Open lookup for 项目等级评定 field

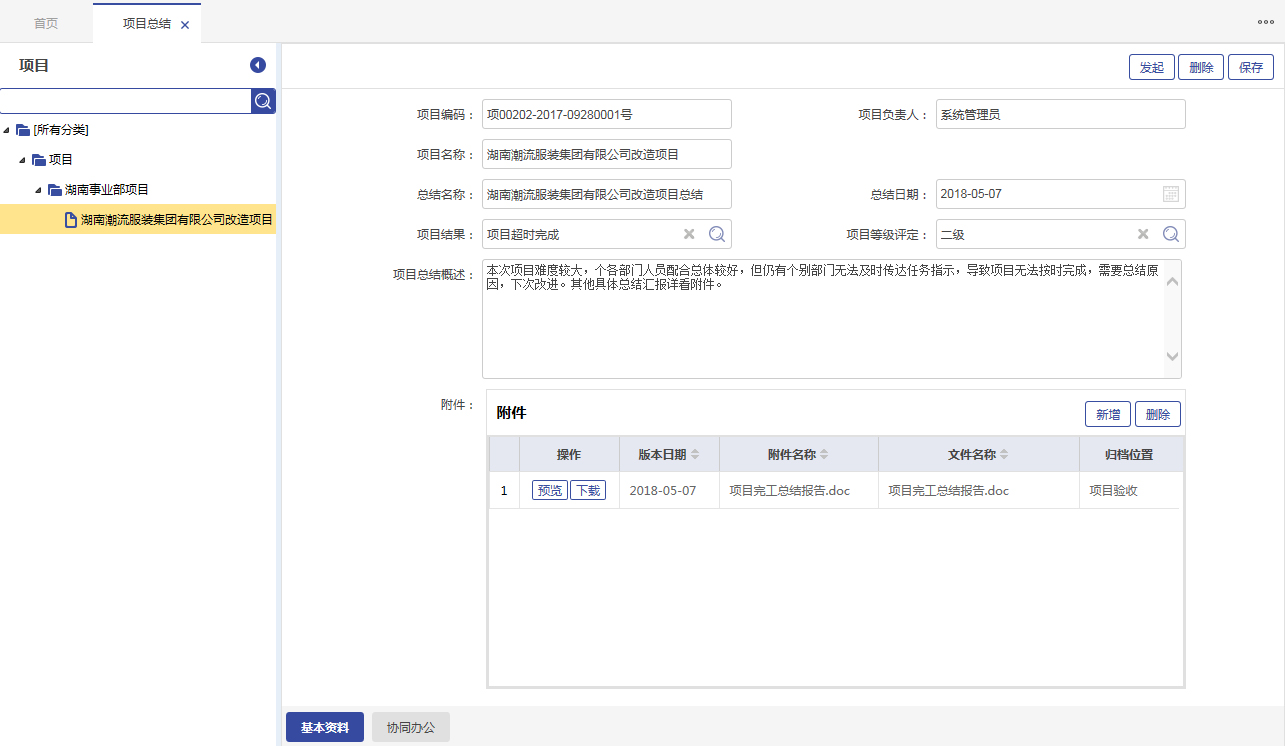[x=1171, y=234]
